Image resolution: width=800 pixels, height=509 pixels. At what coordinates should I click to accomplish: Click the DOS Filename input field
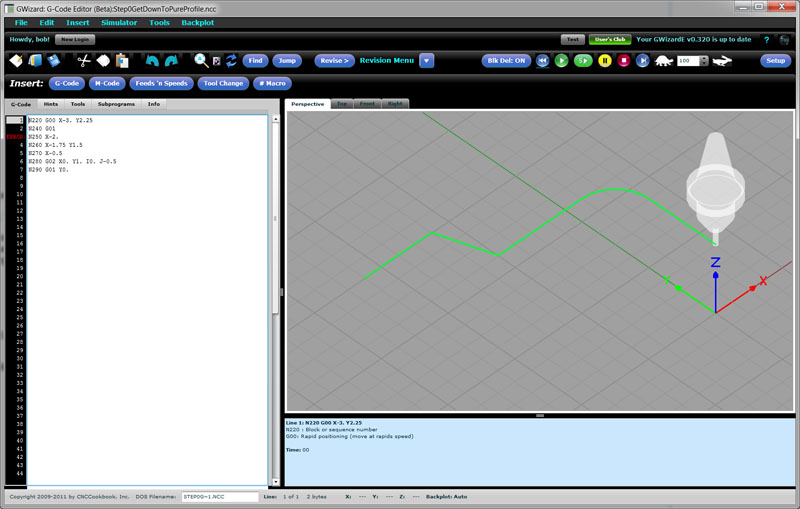pos(216,496)
